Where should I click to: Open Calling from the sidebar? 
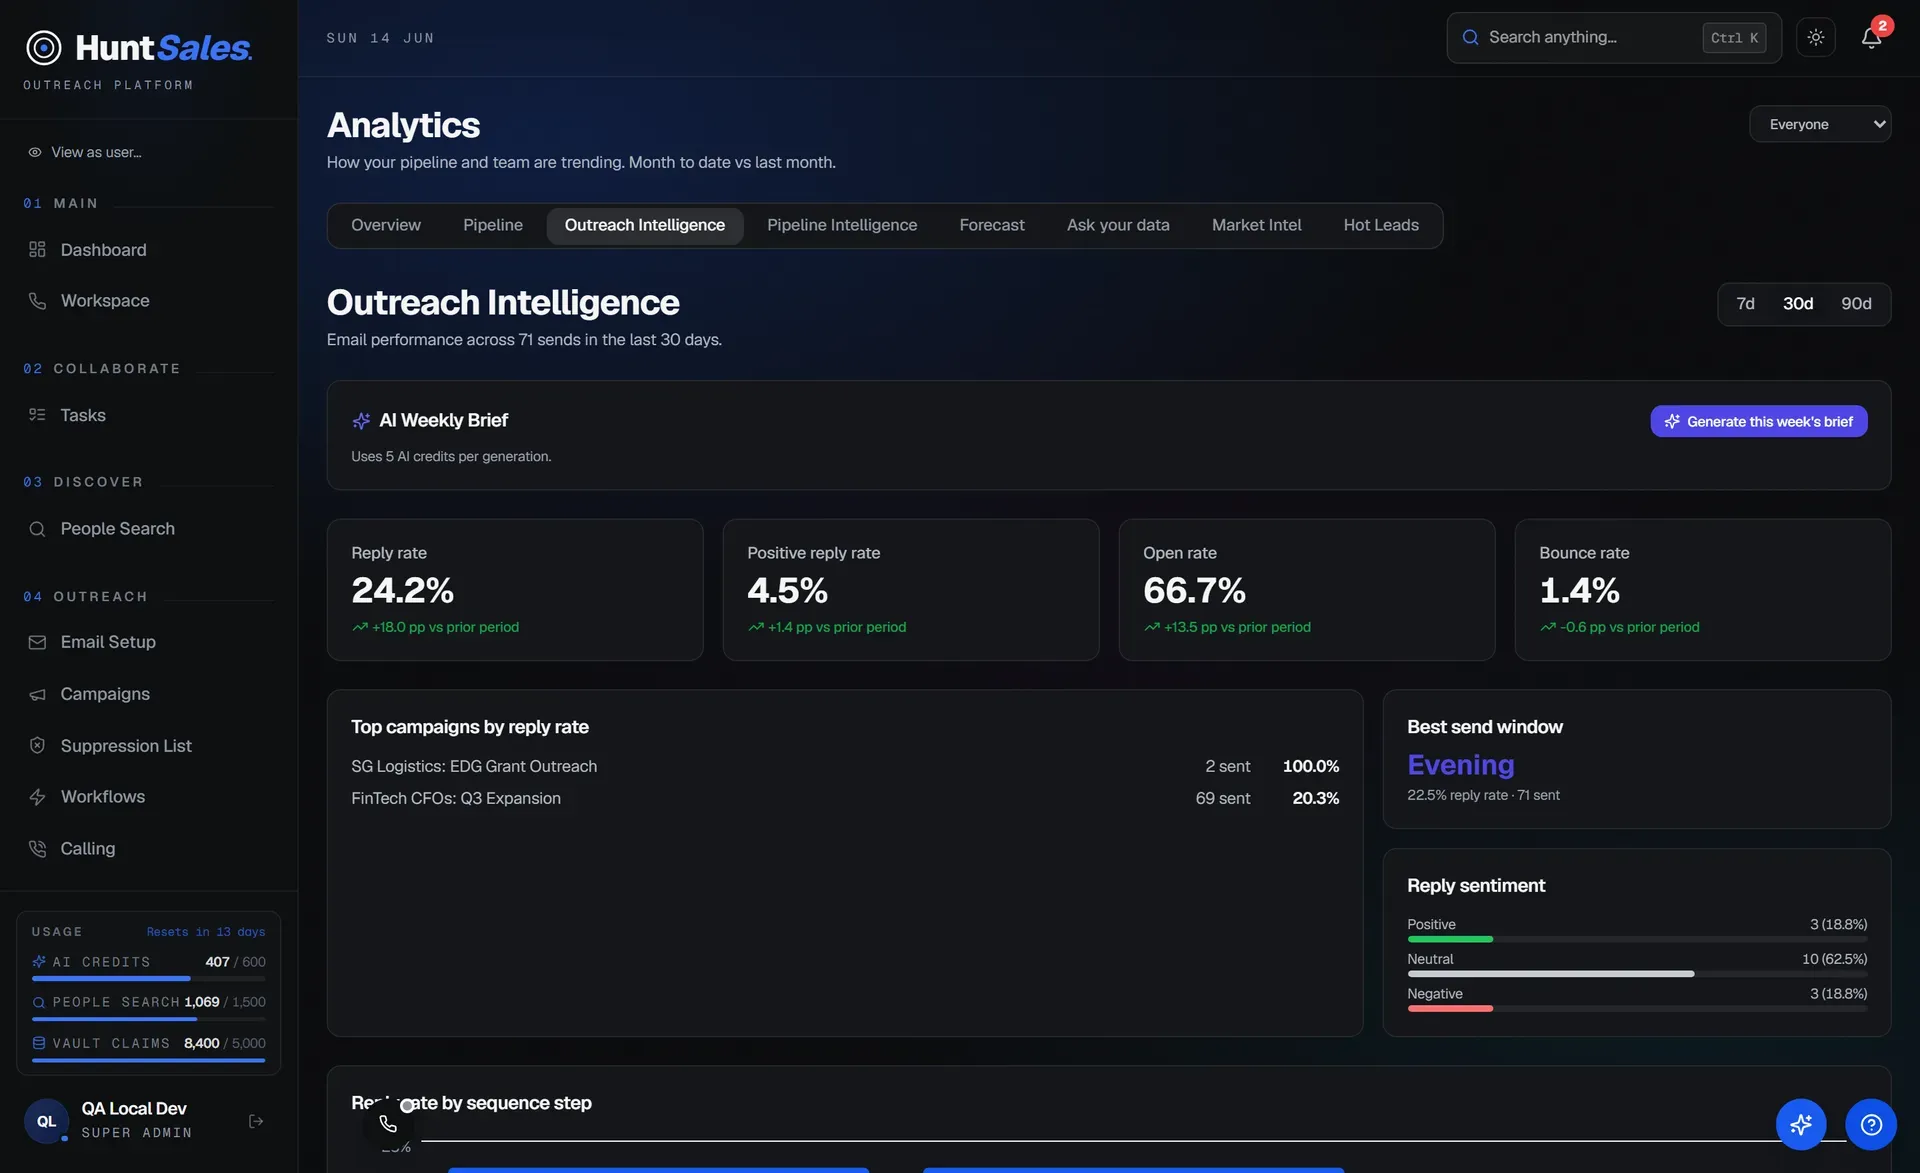coord(88,849)
